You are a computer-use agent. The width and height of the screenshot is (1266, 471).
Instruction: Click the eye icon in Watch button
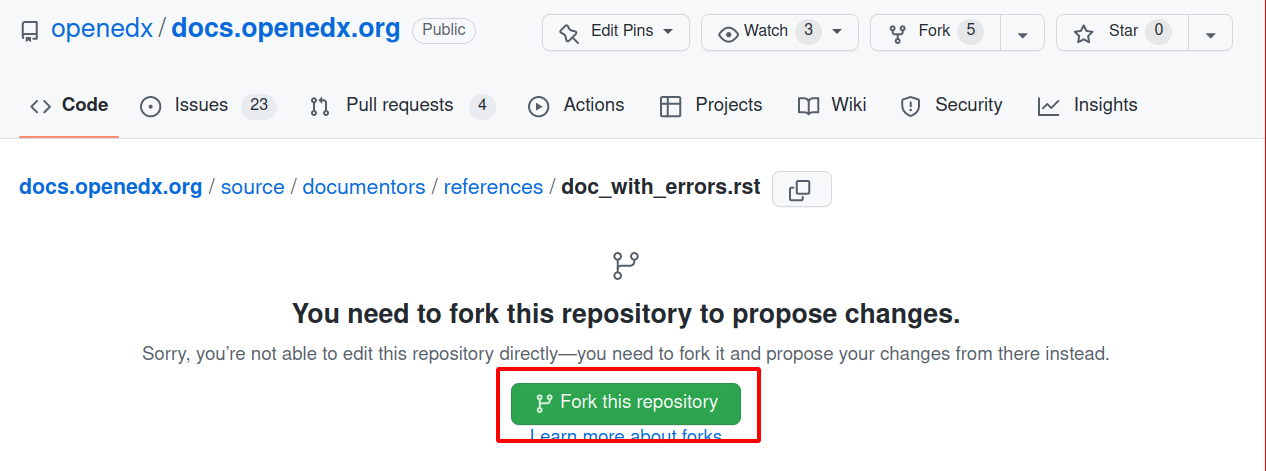728,33
